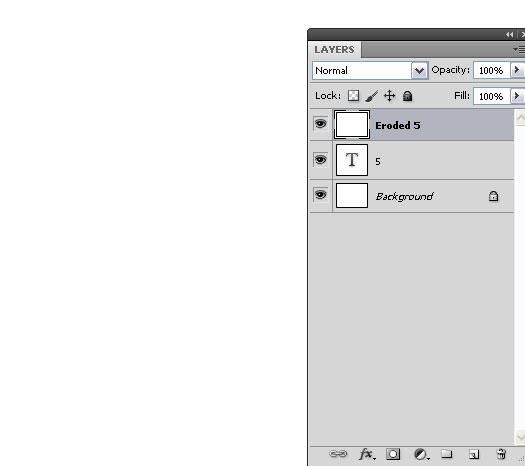Viewport: 525px width, 466px height.
Task: Create a new group folder
Action: 447,454
